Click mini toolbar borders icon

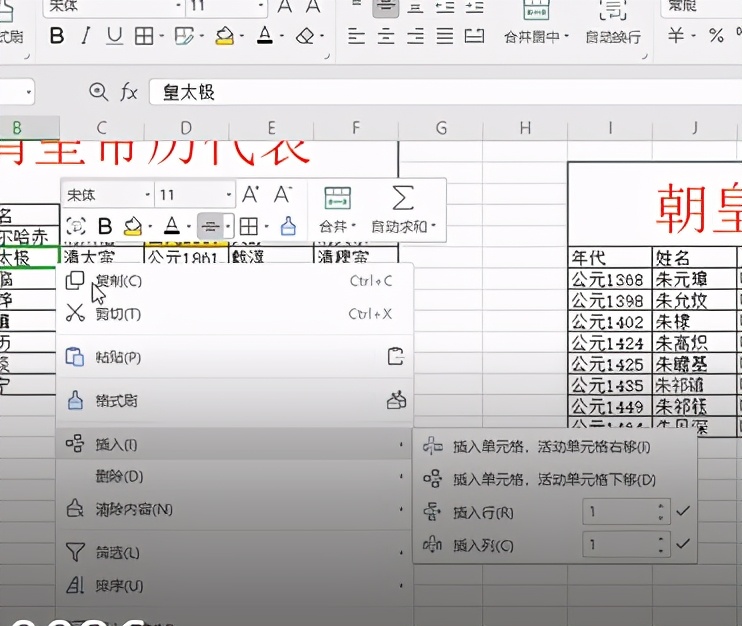(x=248, y=226)
